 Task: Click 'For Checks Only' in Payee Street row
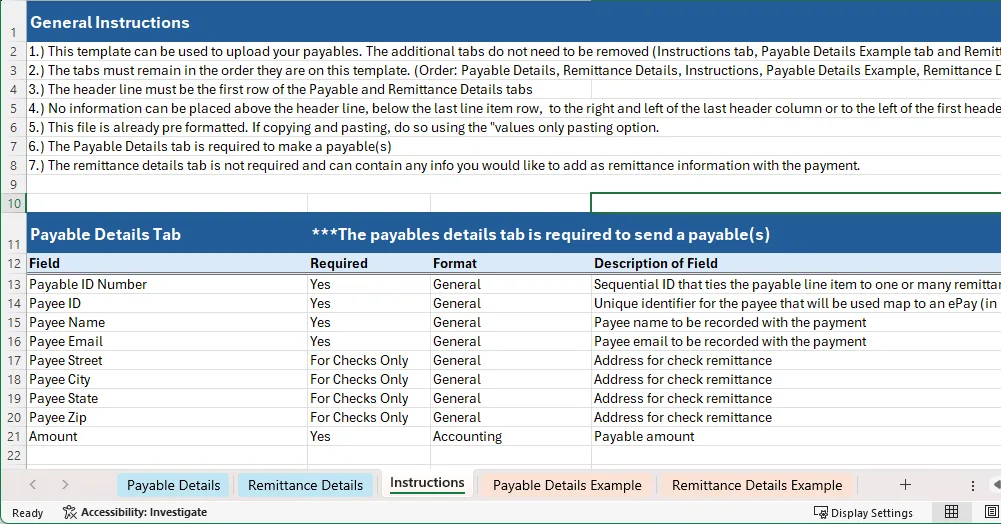368,360
